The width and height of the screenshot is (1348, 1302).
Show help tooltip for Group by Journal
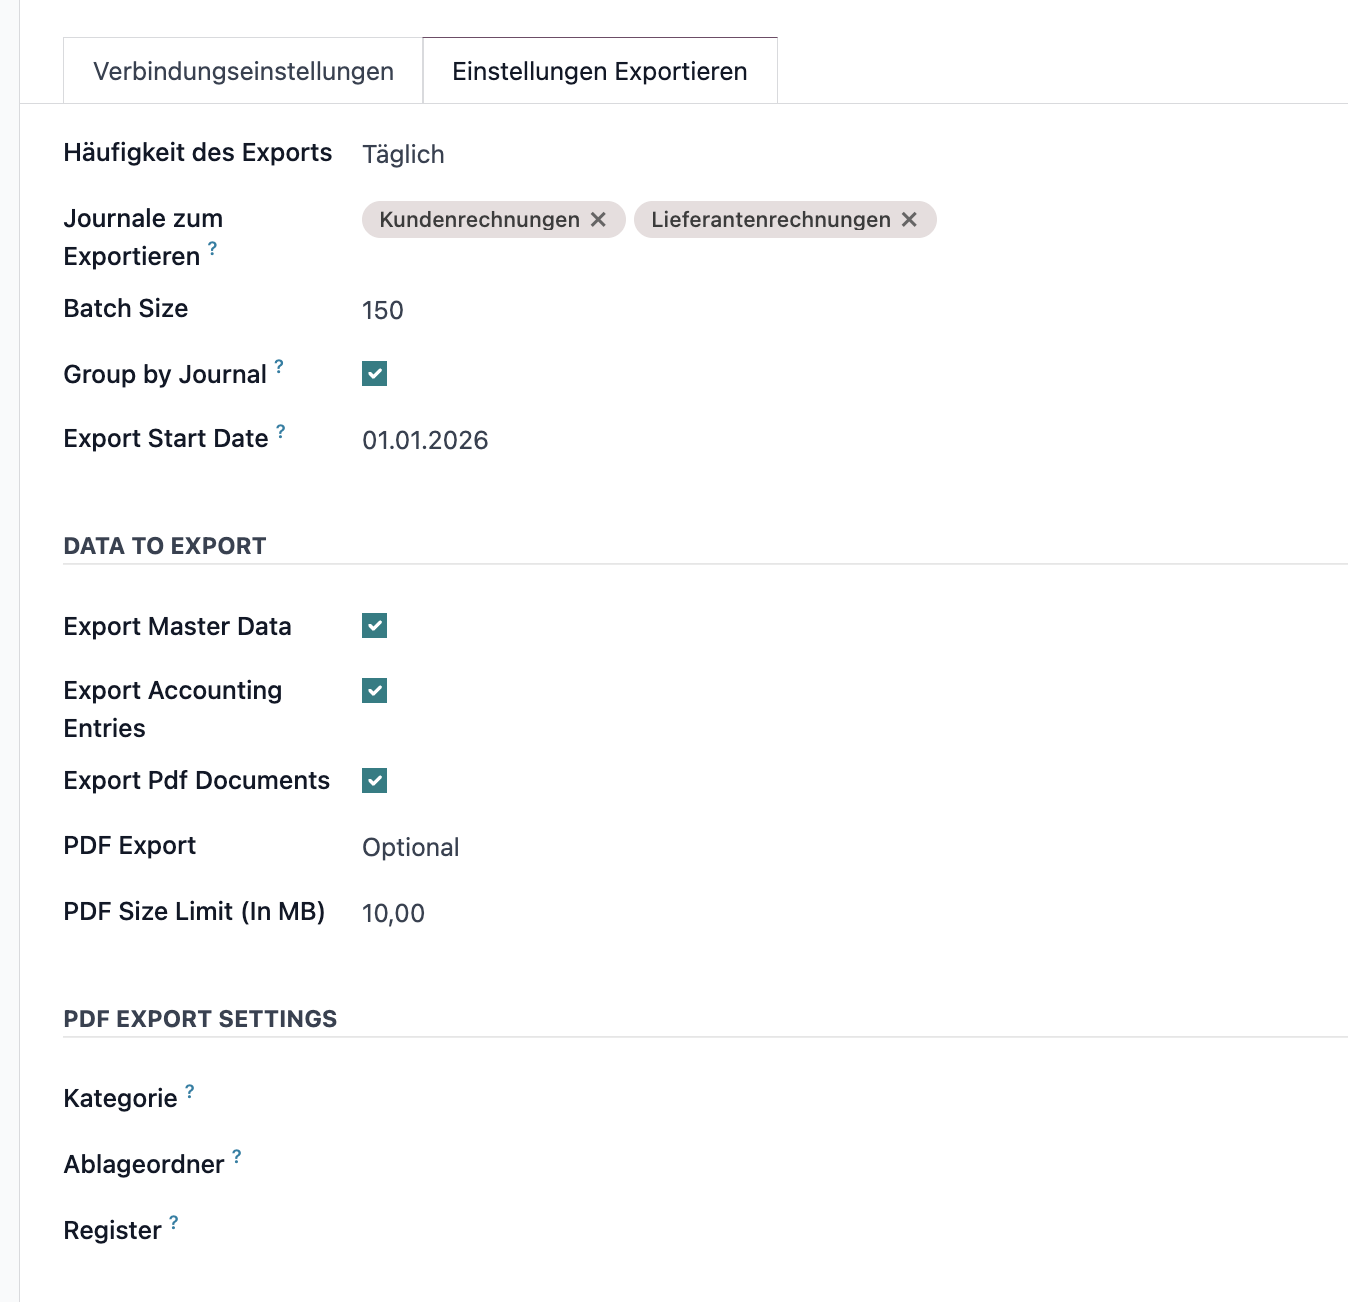279,366
